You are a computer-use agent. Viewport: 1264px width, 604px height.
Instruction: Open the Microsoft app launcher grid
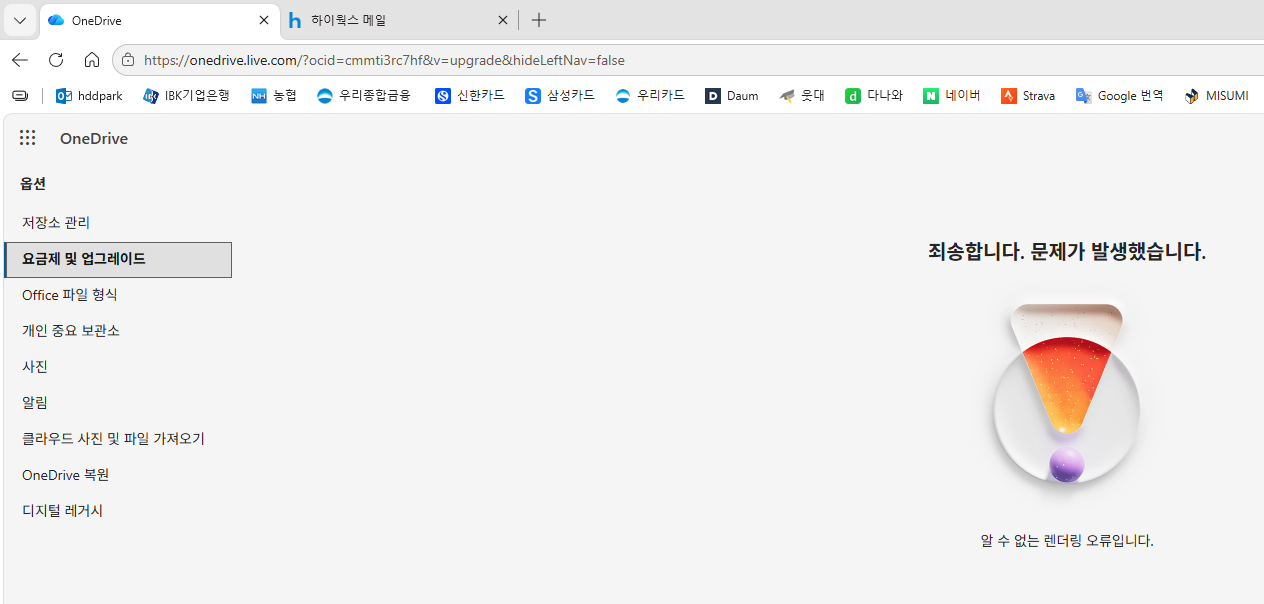pos(28,138)
